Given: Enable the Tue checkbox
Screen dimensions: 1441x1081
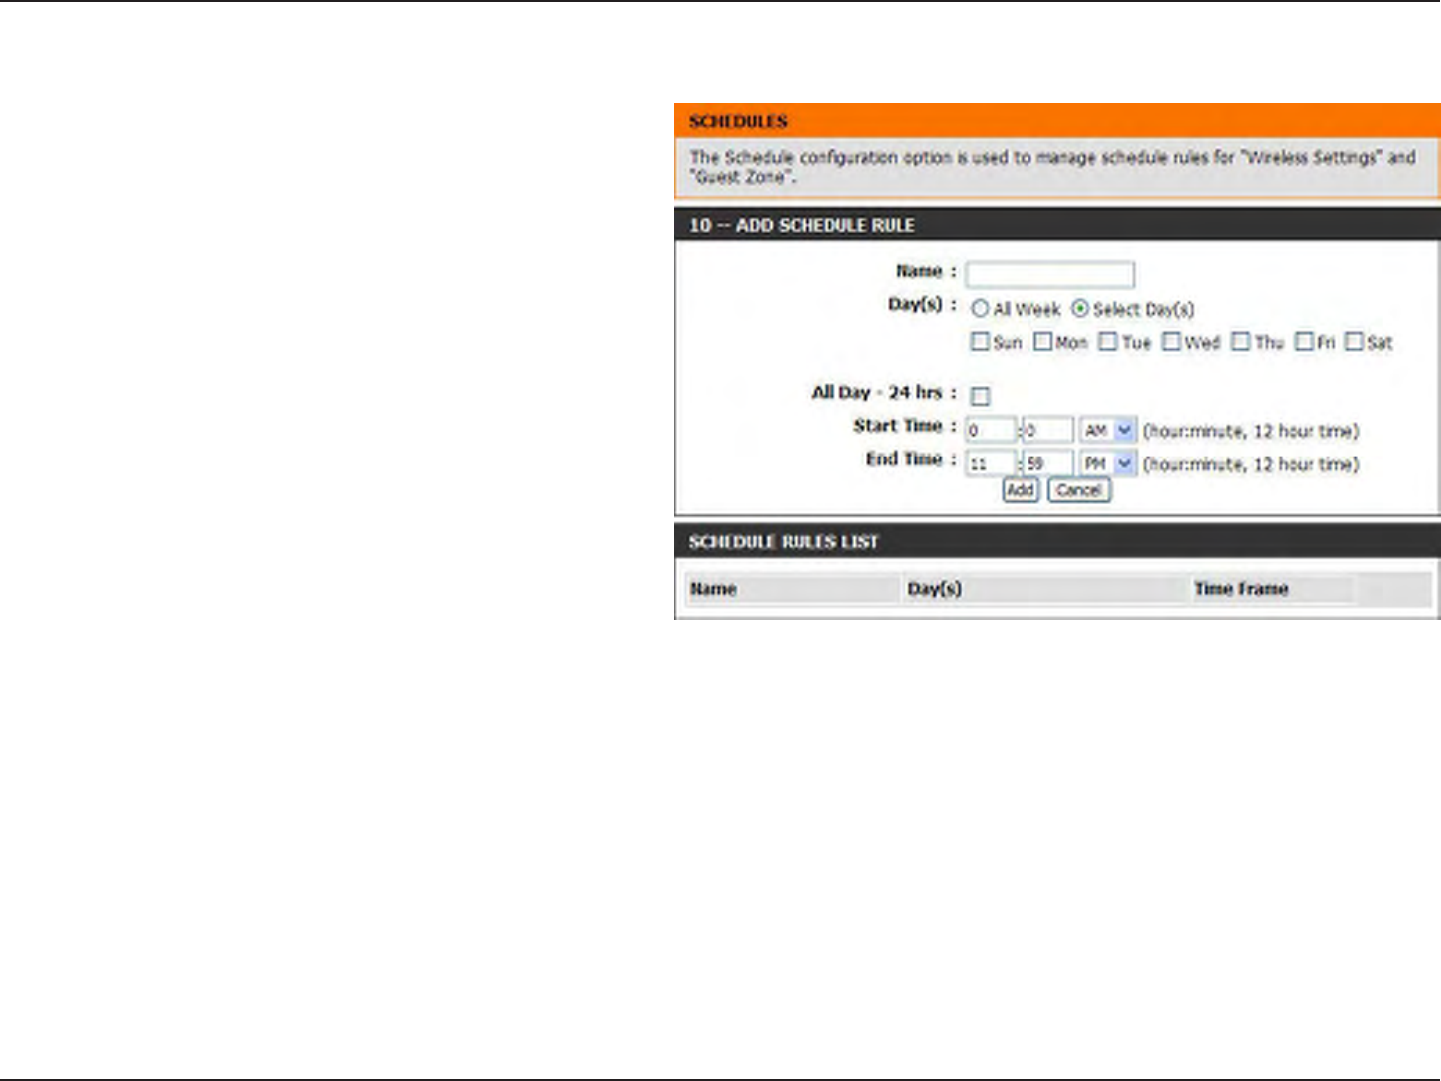Looking at the screenshot, I should click(x=1108, y=342).
